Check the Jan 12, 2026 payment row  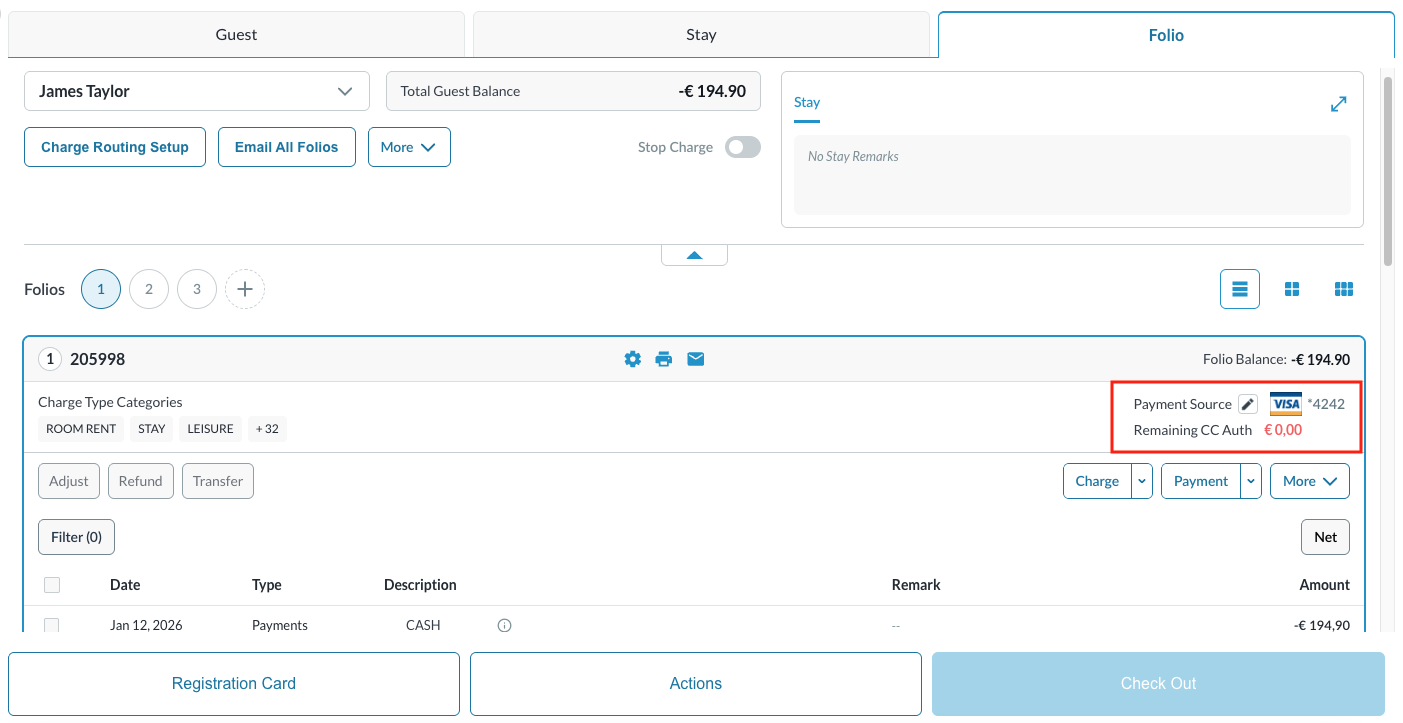tap(52, 625)
